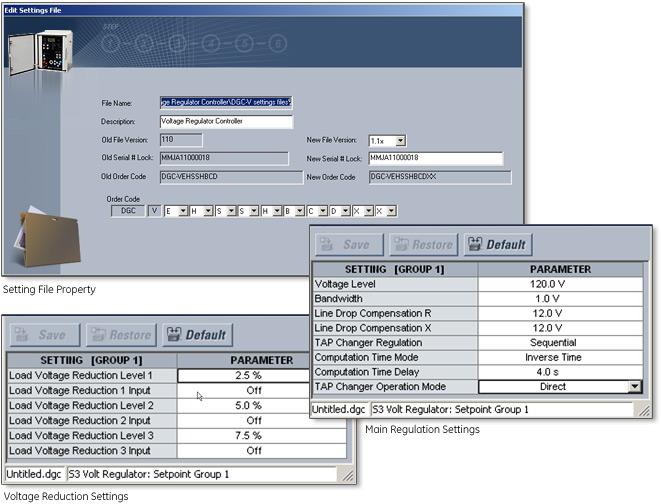This screenshot has width=661, height=504.
Task: Open the order code dropdown showing B
Action: pos(301,211)
